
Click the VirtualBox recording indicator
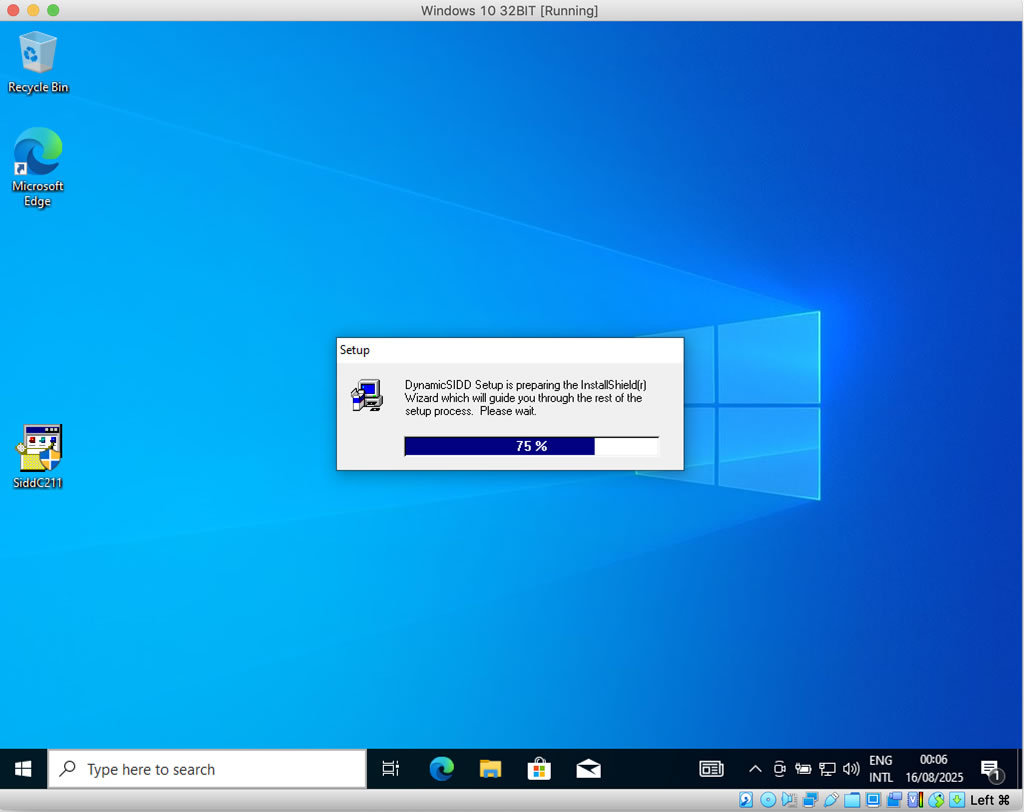pyautogui.click(x=894, y=800)
